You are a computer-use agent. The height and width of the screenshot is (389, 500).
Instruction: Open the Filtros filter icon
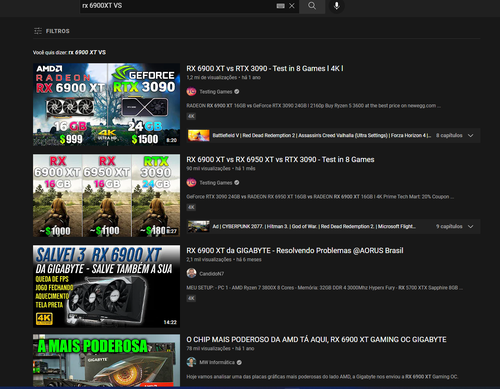click(x=38, y=31)
